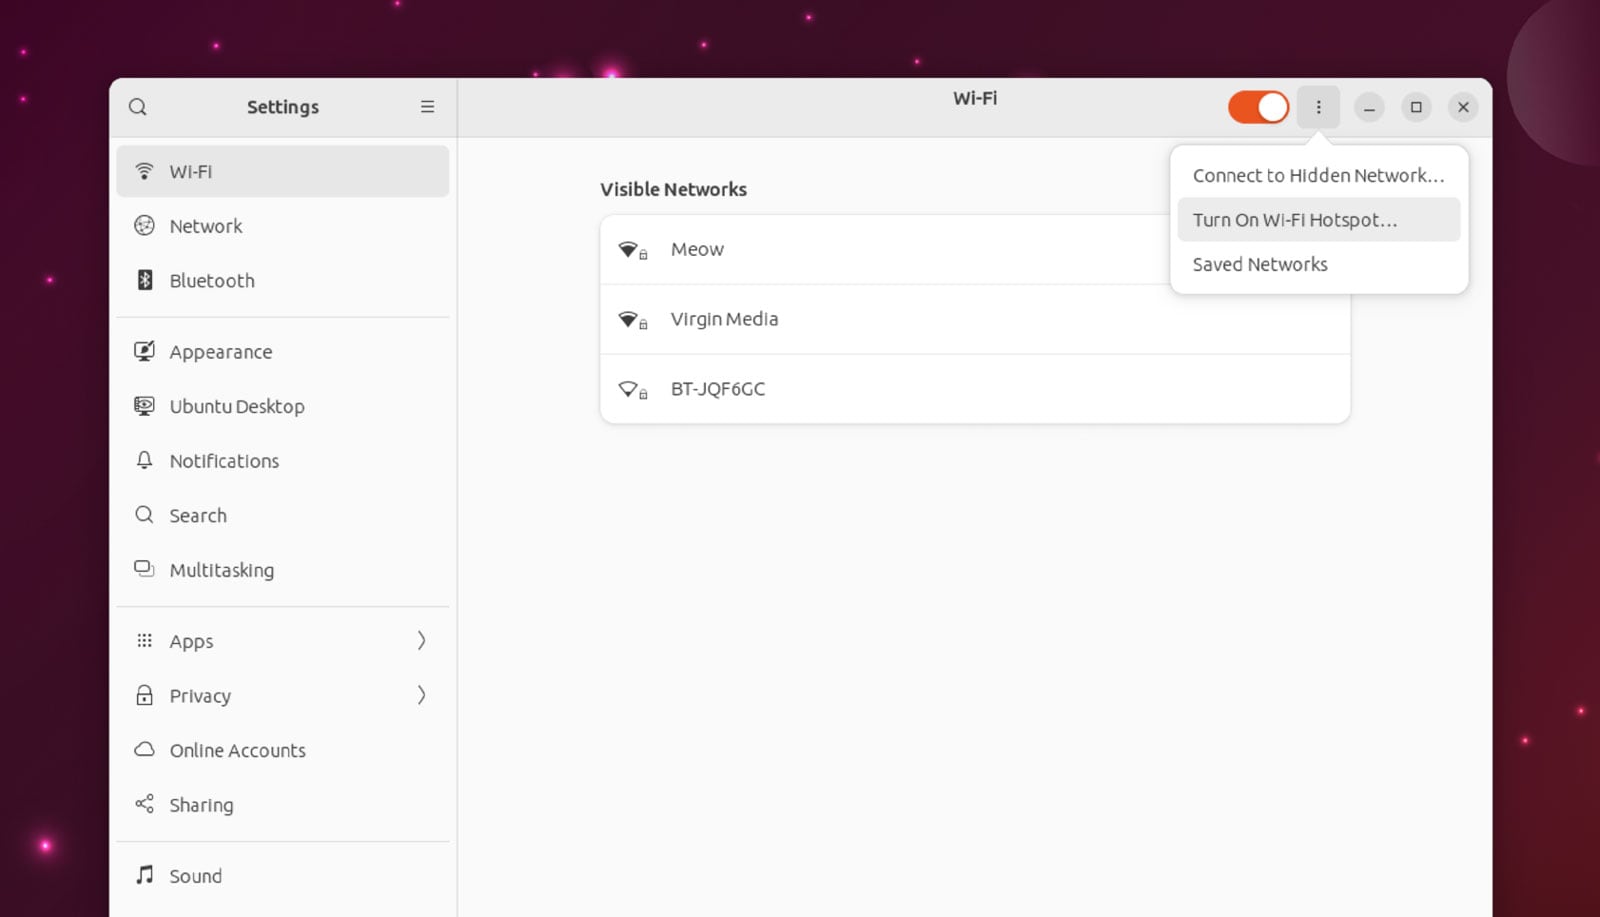Open Sharing label in the sidebar
This screenshot has width=1600, height=917.
tap(201, 805)
